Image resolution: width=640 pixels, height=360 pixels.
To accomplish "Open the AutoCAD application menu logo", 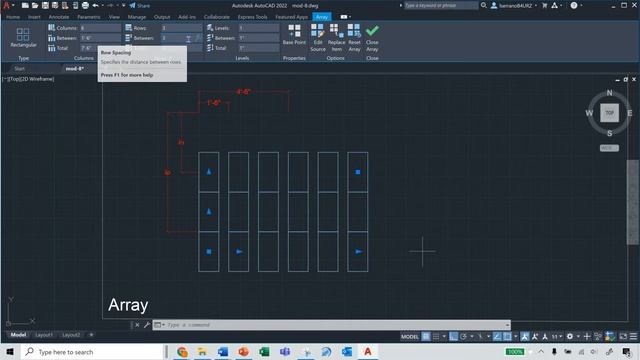I will click(6, 5).
